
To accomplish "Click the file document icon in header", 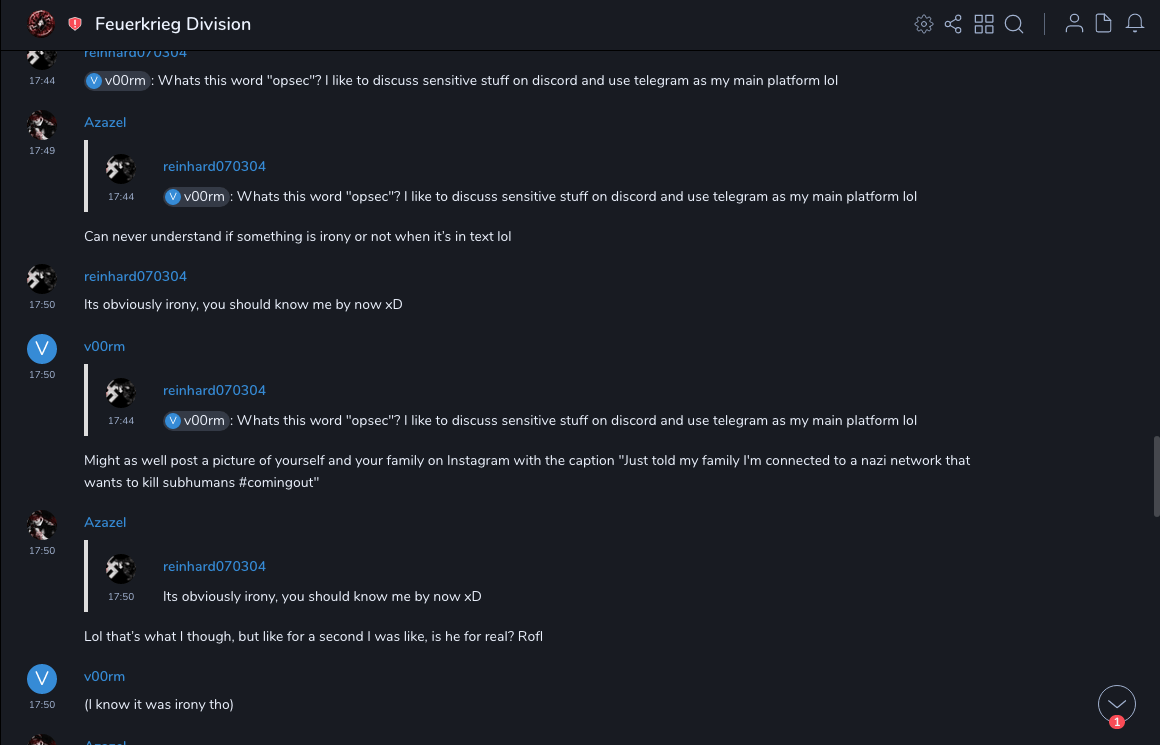I will 1104,24.
